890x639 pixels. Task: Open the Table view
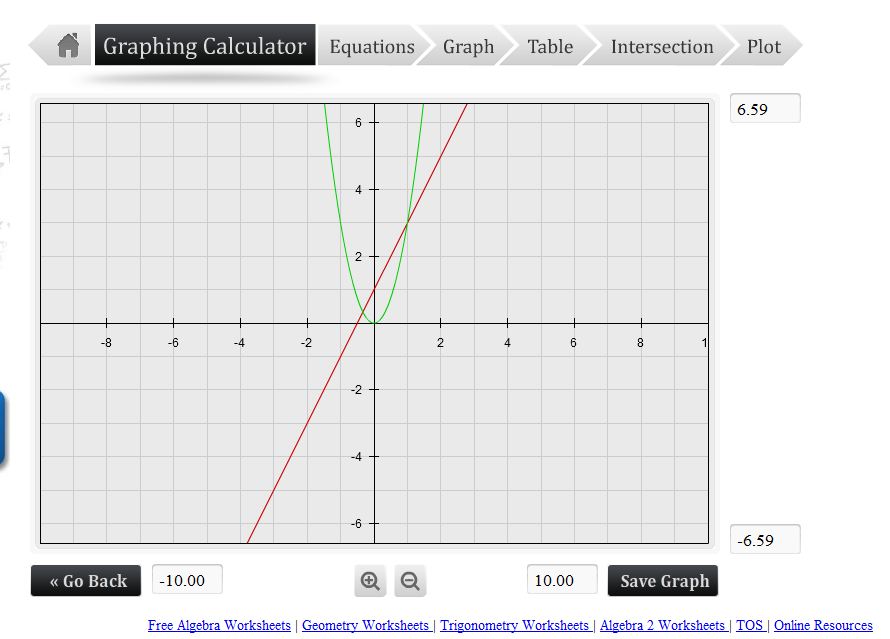548,46
